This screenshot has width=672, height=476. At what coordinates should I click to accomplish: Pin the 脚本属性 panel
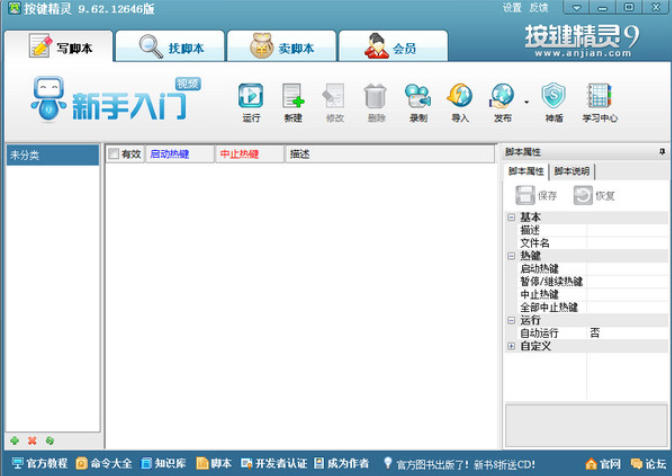pos(662,152)
